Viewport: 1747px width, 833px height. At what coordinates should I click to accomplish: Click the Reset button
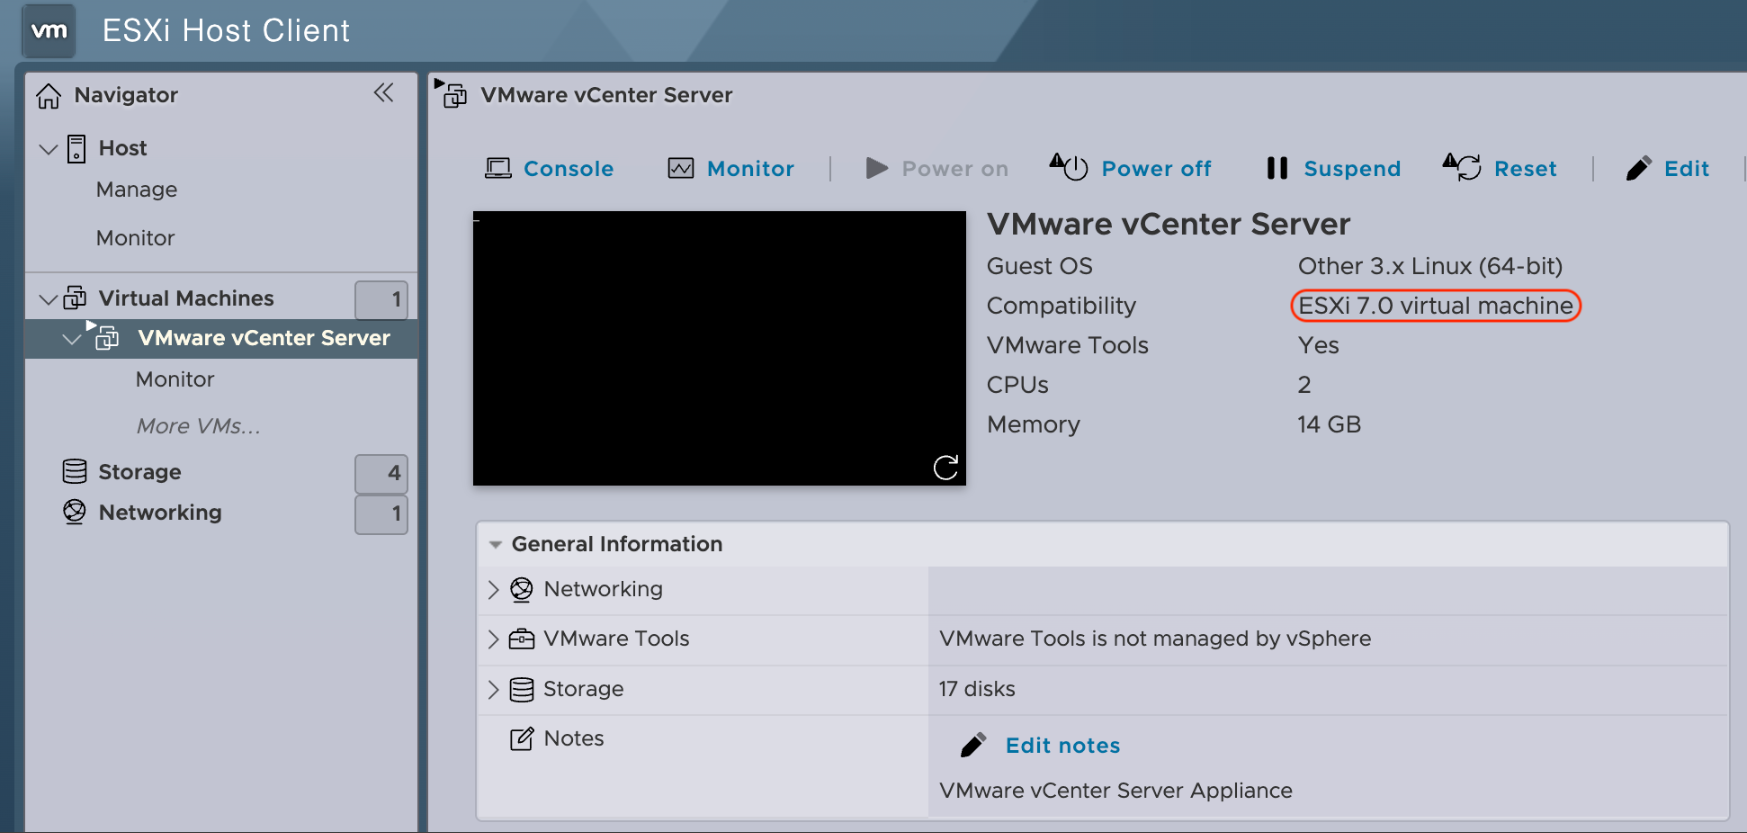tap(1500, 168)
